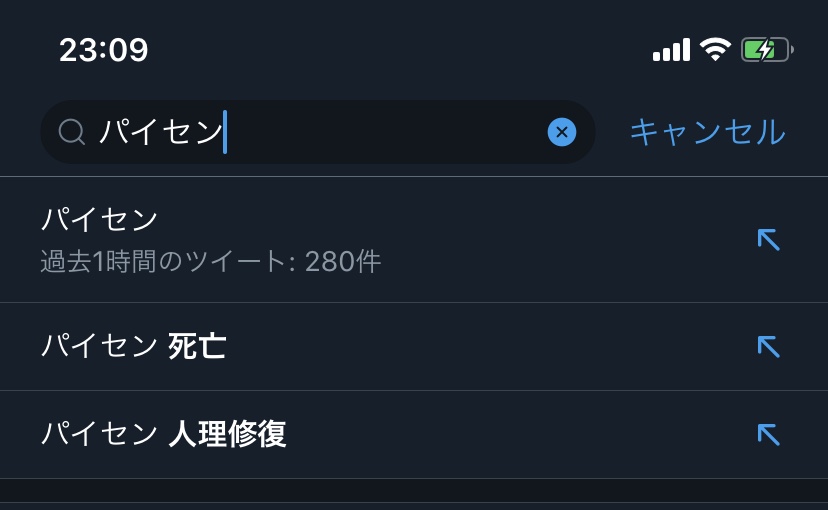Screen dimensions: 828x510
Task: Tap the bold word "死亡"
Action: [197, 346]
